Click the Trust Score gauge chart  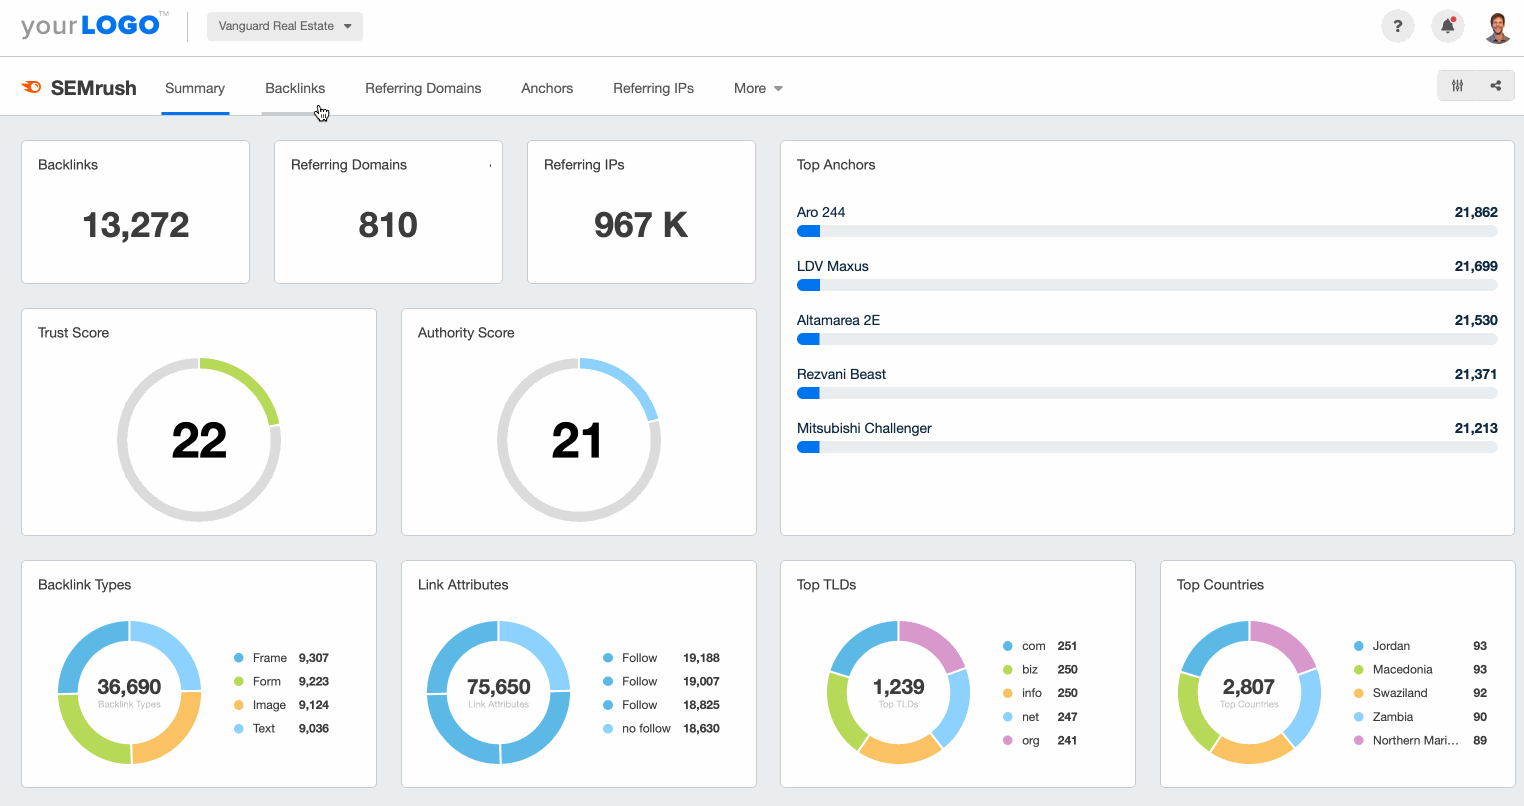[199, 439]
